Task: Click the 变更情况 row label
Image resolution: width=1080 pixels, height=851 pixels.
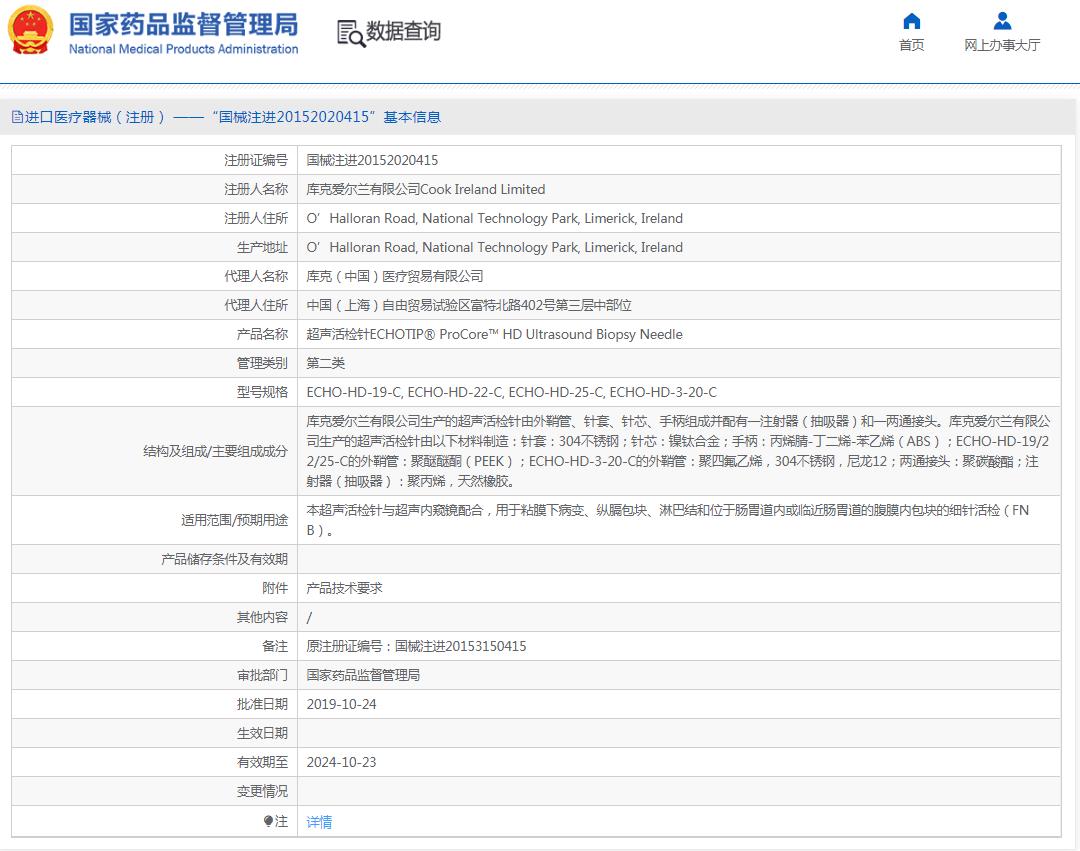Action: click(x=262, y=791)
